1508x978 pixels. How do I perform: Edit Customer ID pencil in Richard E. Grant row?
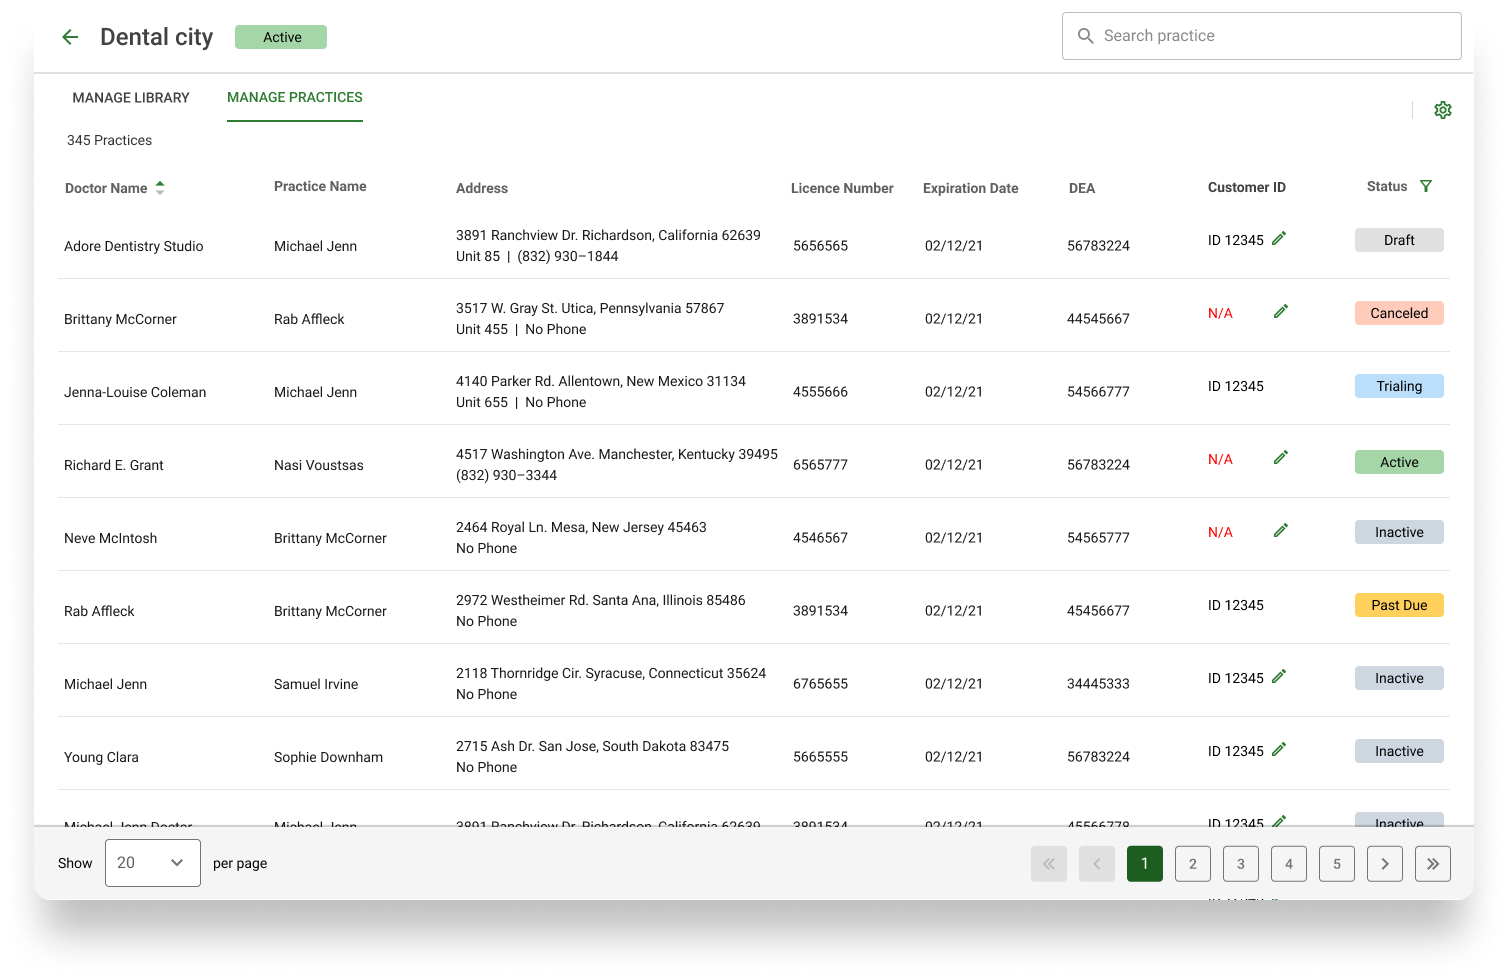1281,458
